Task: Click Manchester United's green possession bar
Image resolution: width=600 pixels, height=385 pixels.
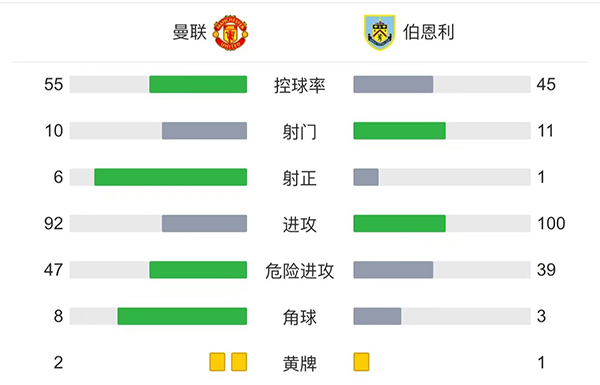Action: coord(198,84)
